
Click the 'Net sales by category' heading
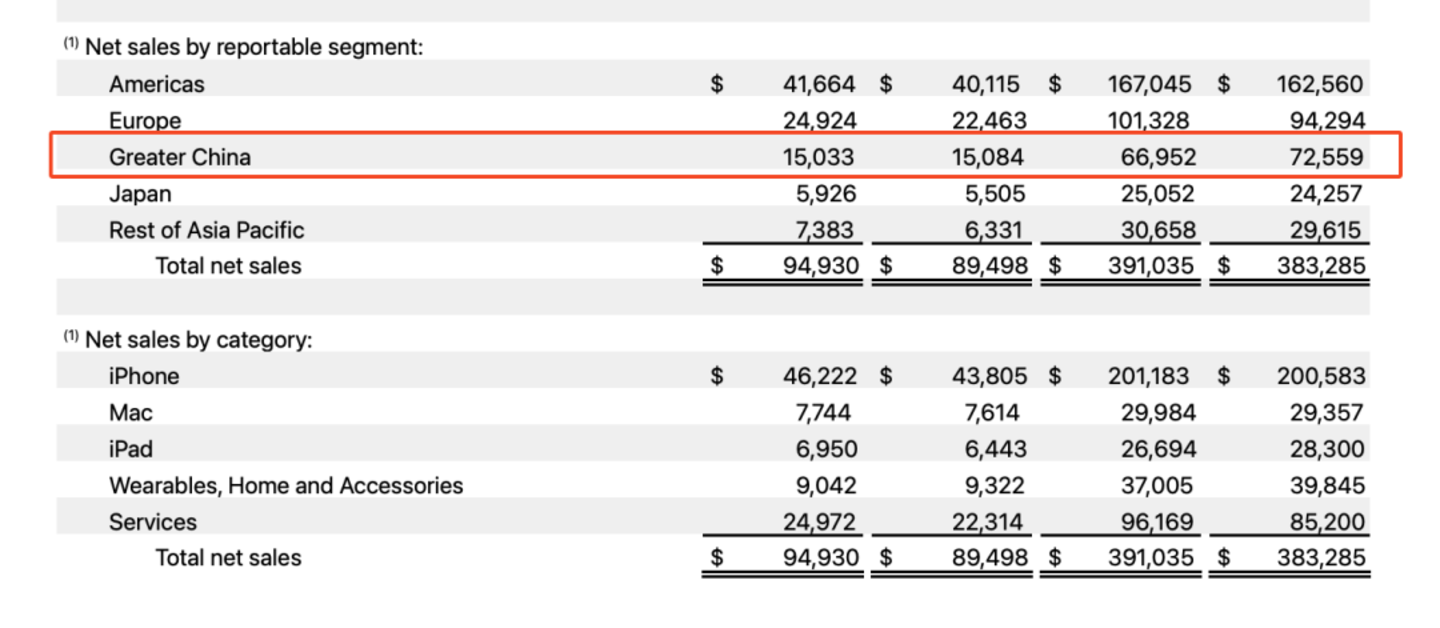coord(198,340)
